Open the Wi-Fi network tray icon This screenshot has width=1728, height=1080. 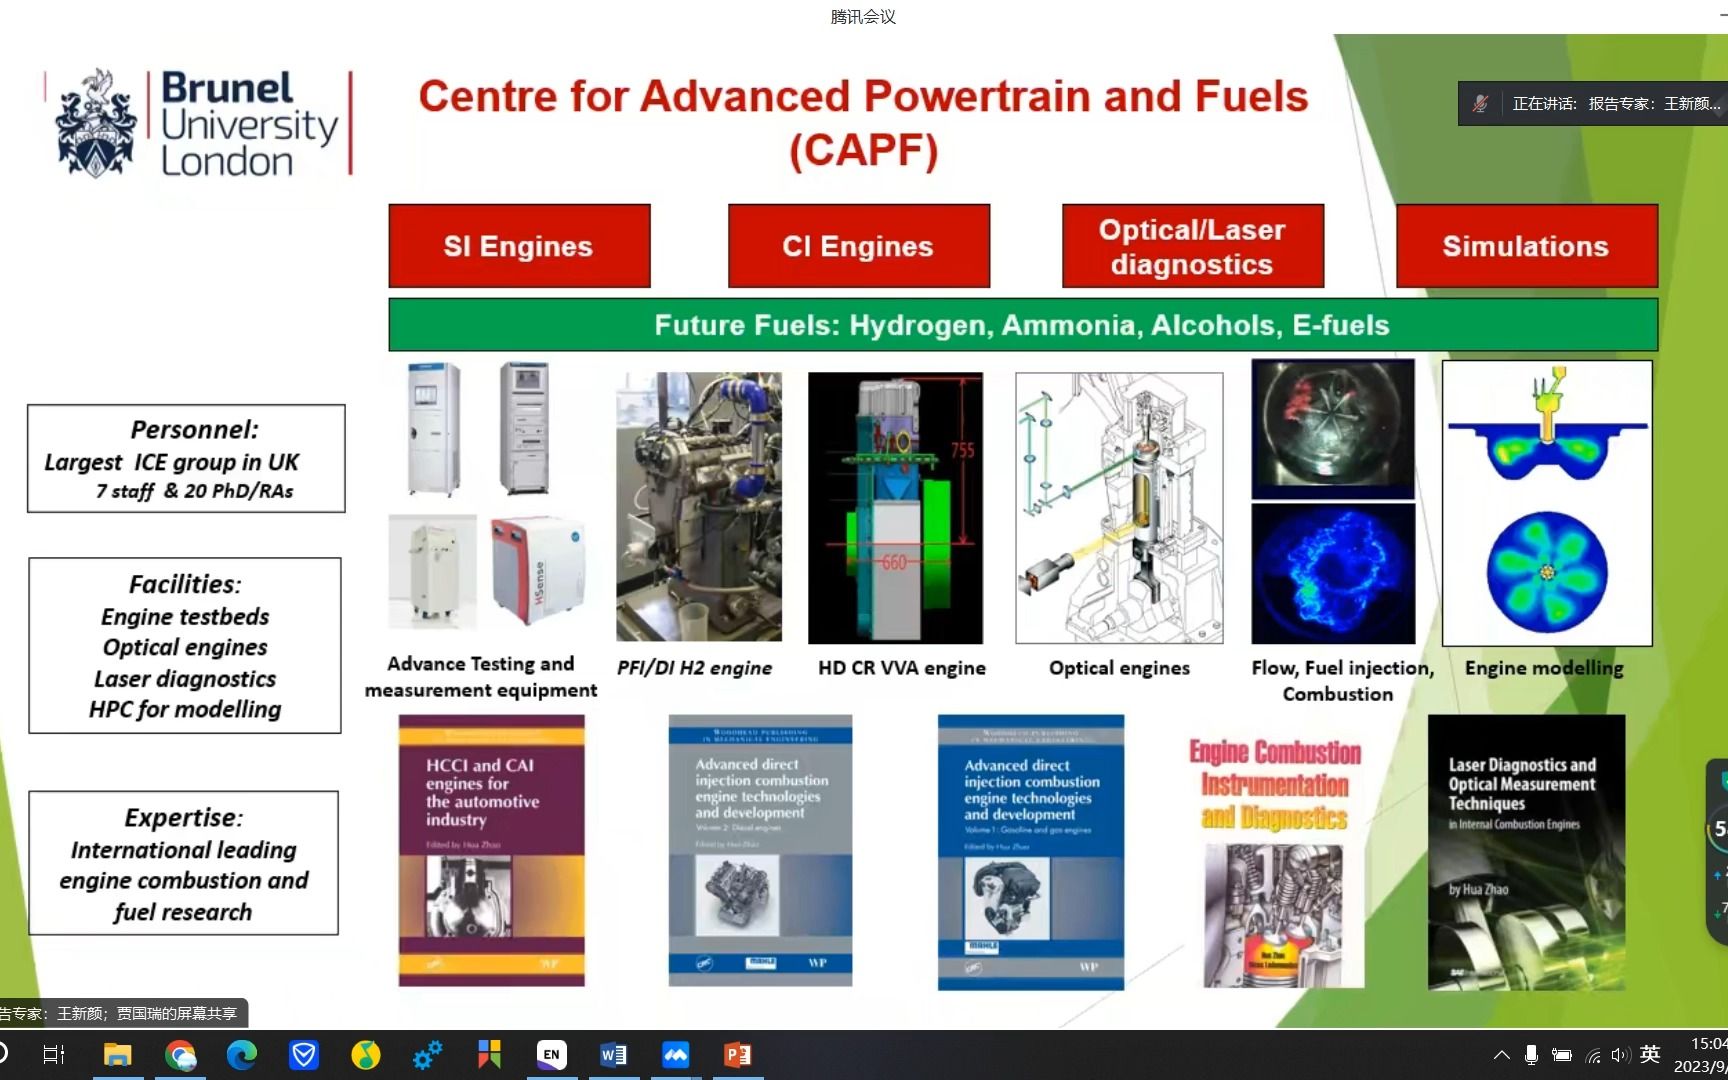click(x=1593, y=1055)
